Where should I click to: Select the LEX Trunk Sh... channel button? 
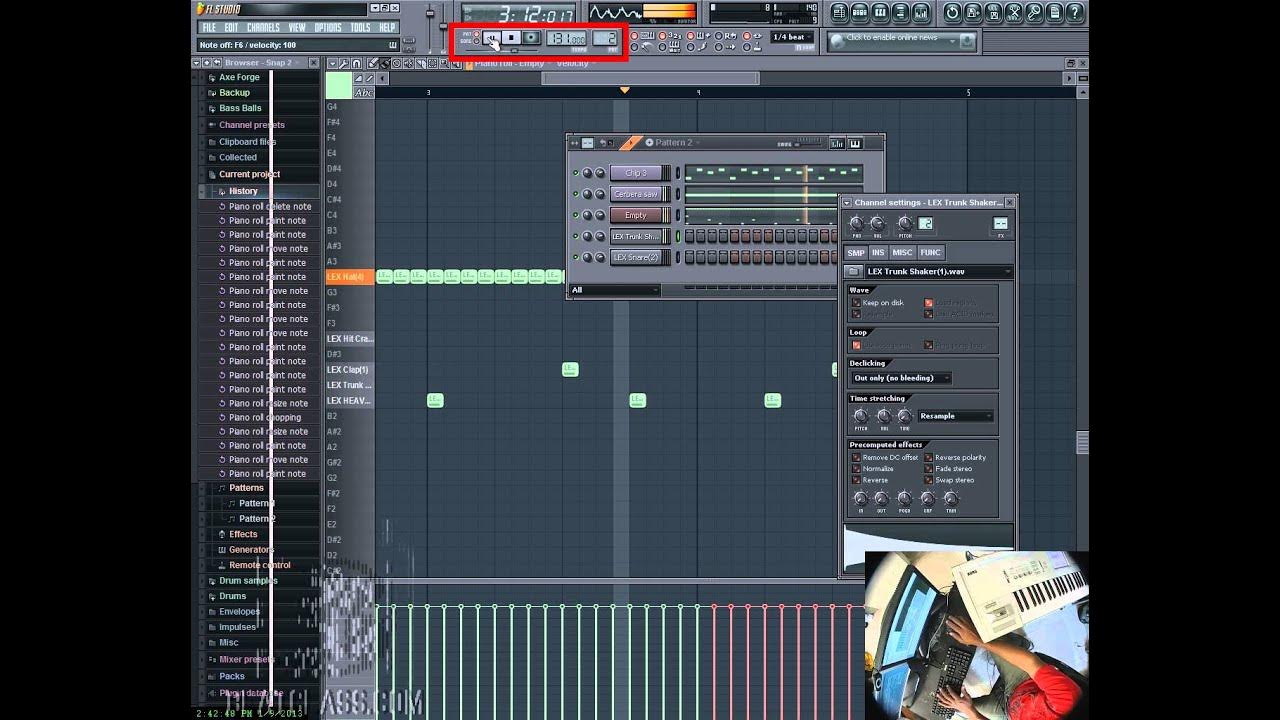pos(636,236)
